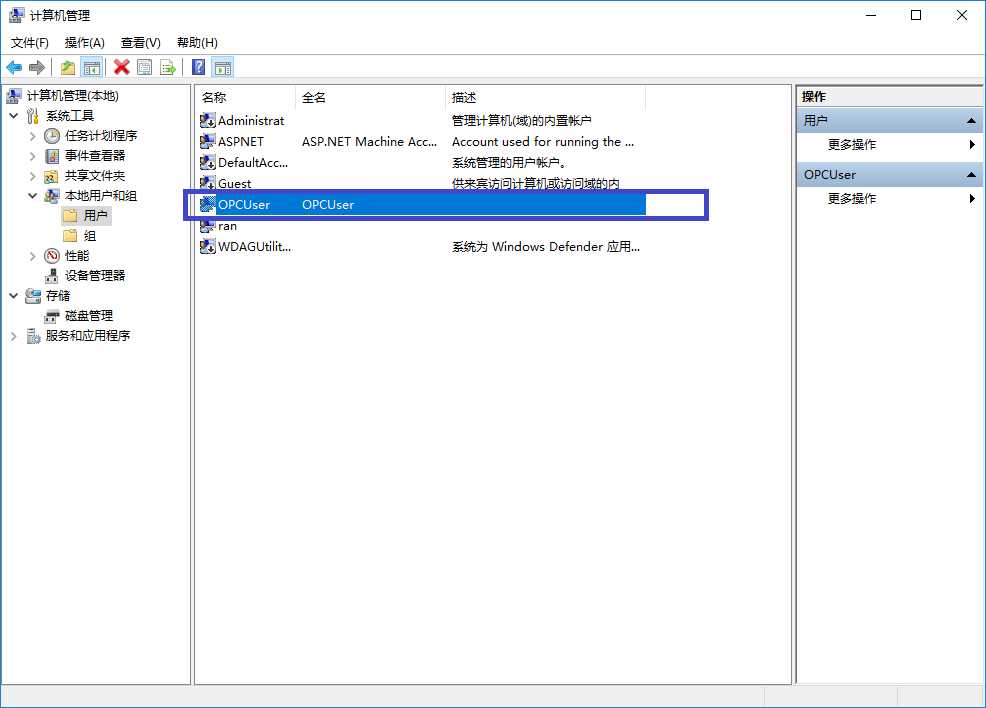Click 系统管理的用户帐户 description text

[x=509, y=162]
